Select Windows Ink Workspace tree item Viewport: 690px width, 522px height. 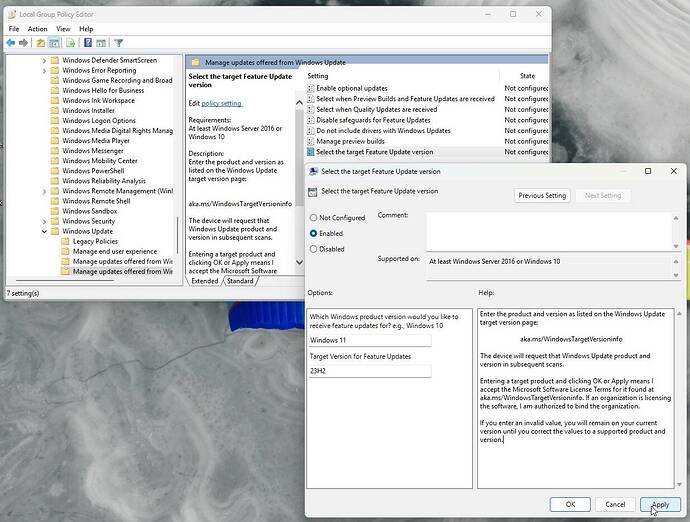98,100
